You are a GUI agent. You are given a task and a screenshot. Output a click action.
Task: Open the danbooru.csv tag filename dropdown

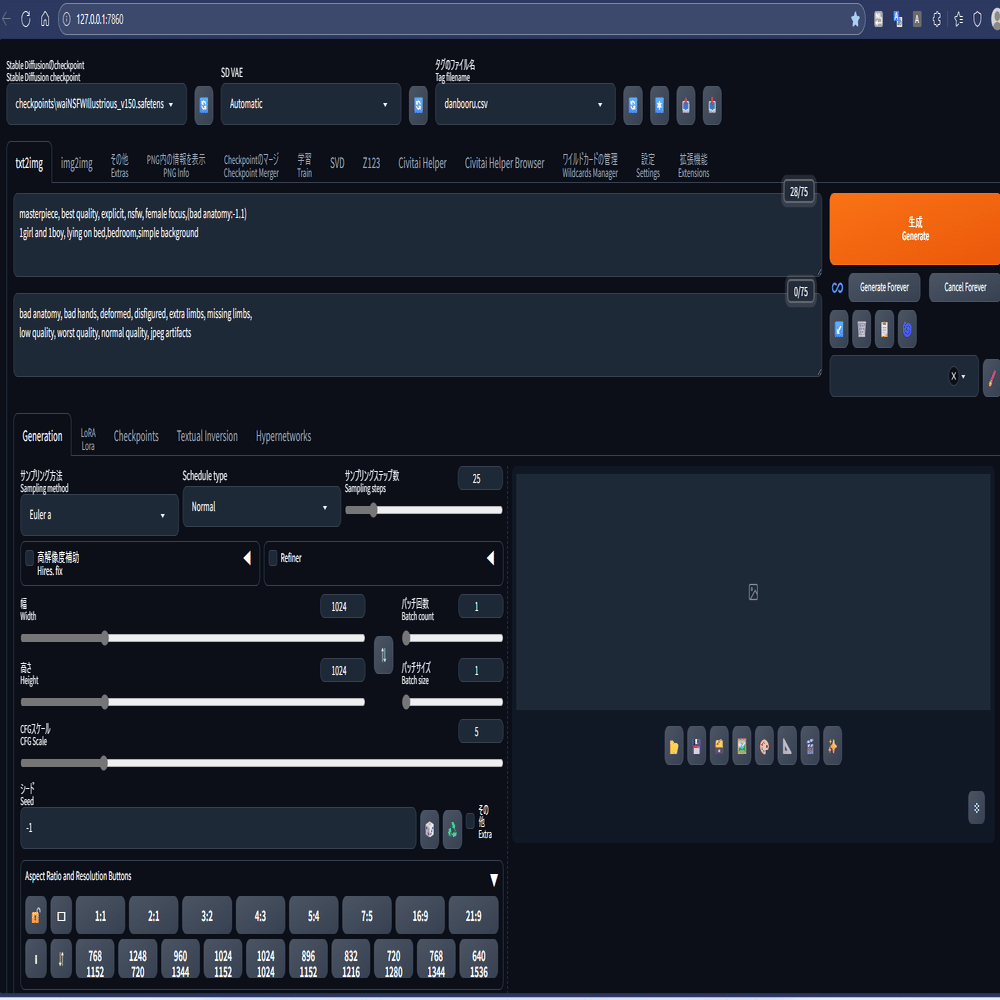[525, 104]
